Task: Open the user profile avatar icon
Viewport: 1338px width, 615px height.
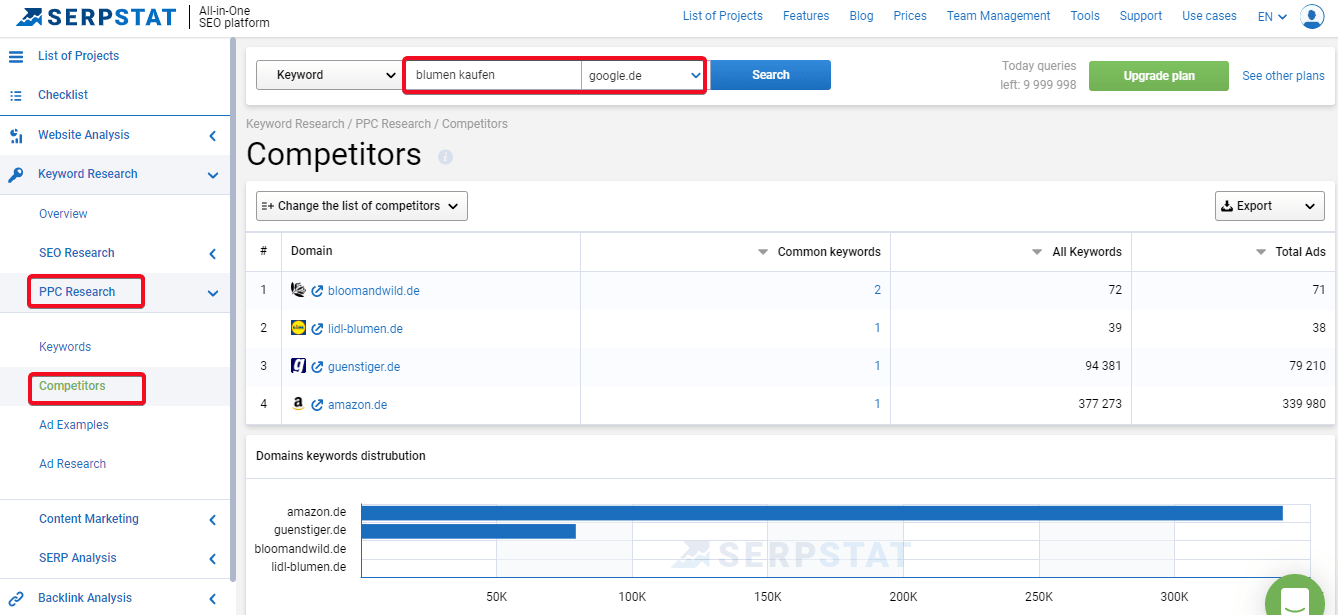Action: pyautogui.click(x=1312, y=16)
